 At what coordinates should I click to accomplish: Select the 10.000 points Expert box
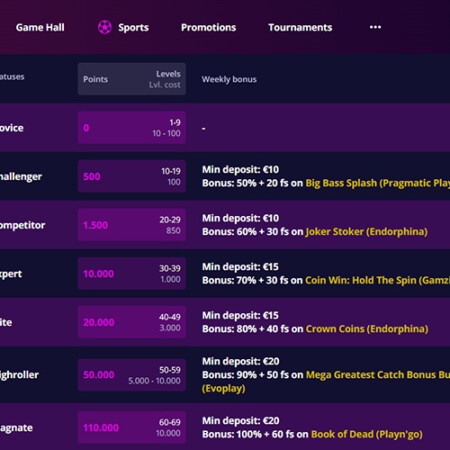click(132, 274)
